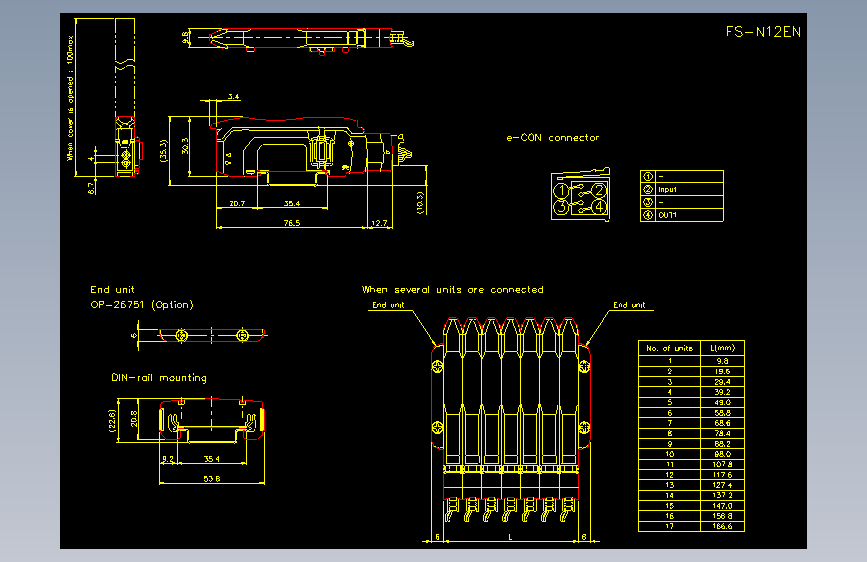Click right 'End unit' callout of connected units
This screenshot has height=562, width=867.
[x=629, y=305]
